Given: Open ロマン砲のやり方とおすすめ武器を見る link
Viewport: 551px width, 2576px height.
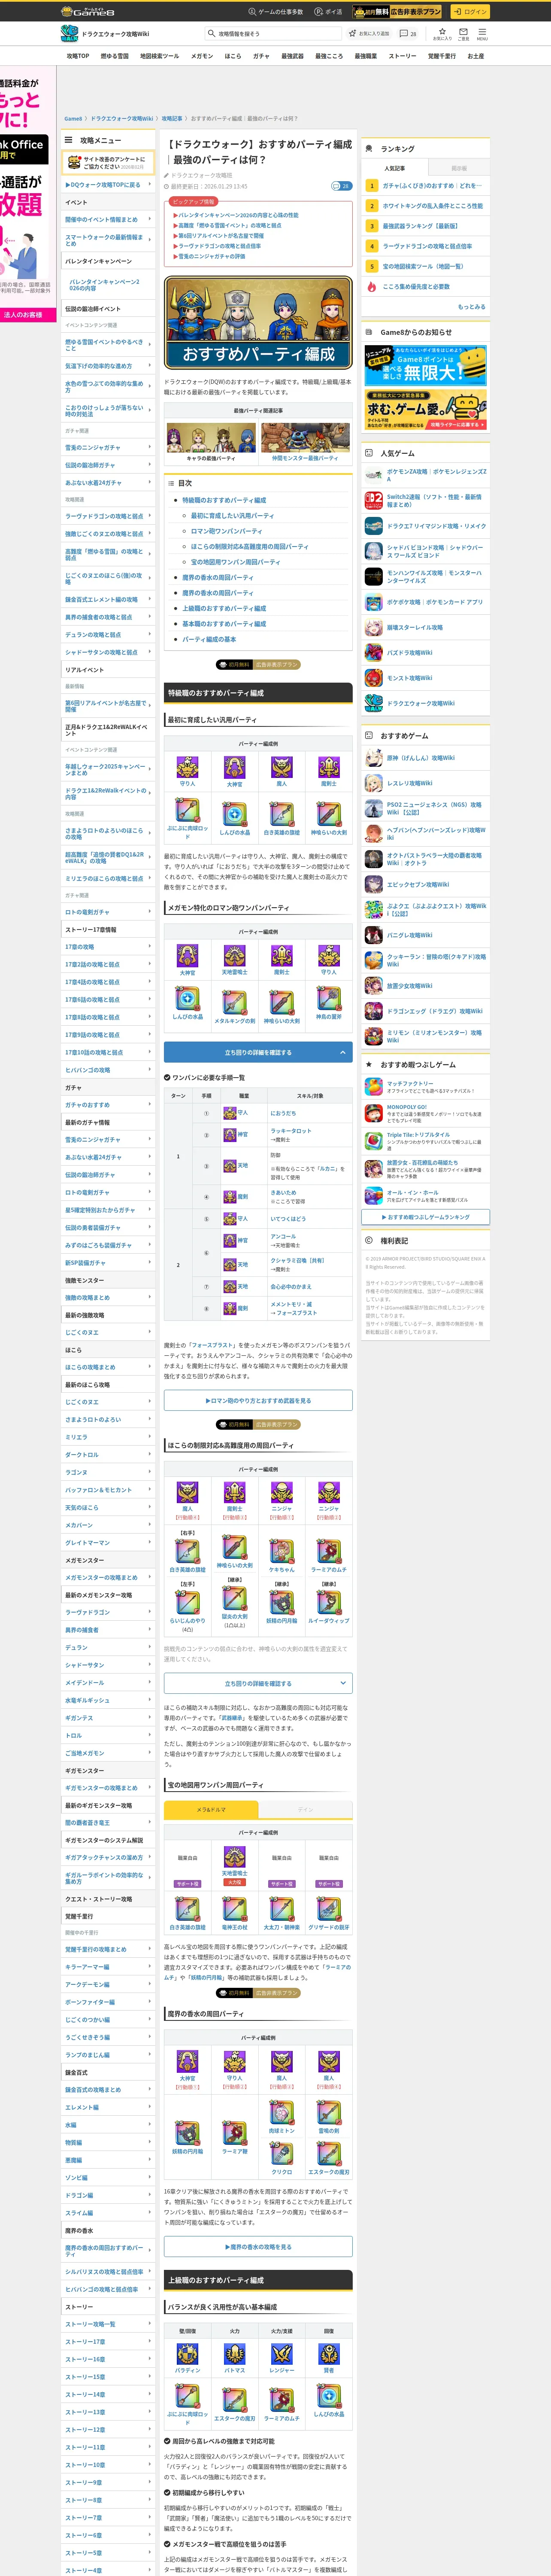Looking at the screenshot, I should 258,1400.
